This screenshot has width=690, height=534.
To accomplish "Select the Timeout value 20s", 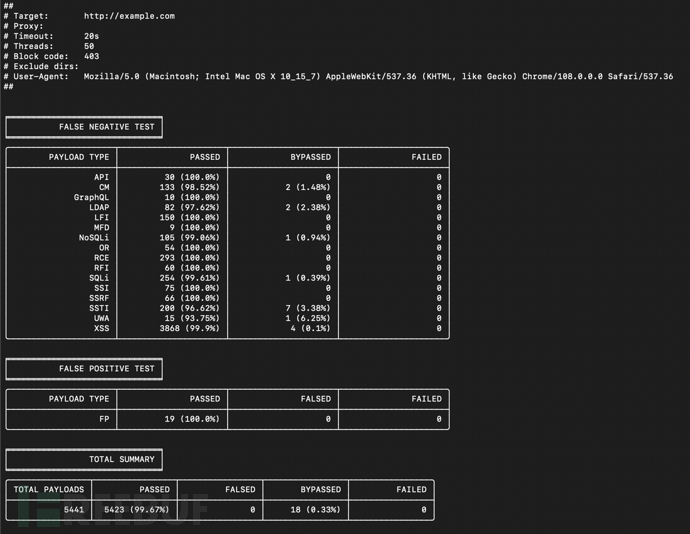I will coord(92,37).
